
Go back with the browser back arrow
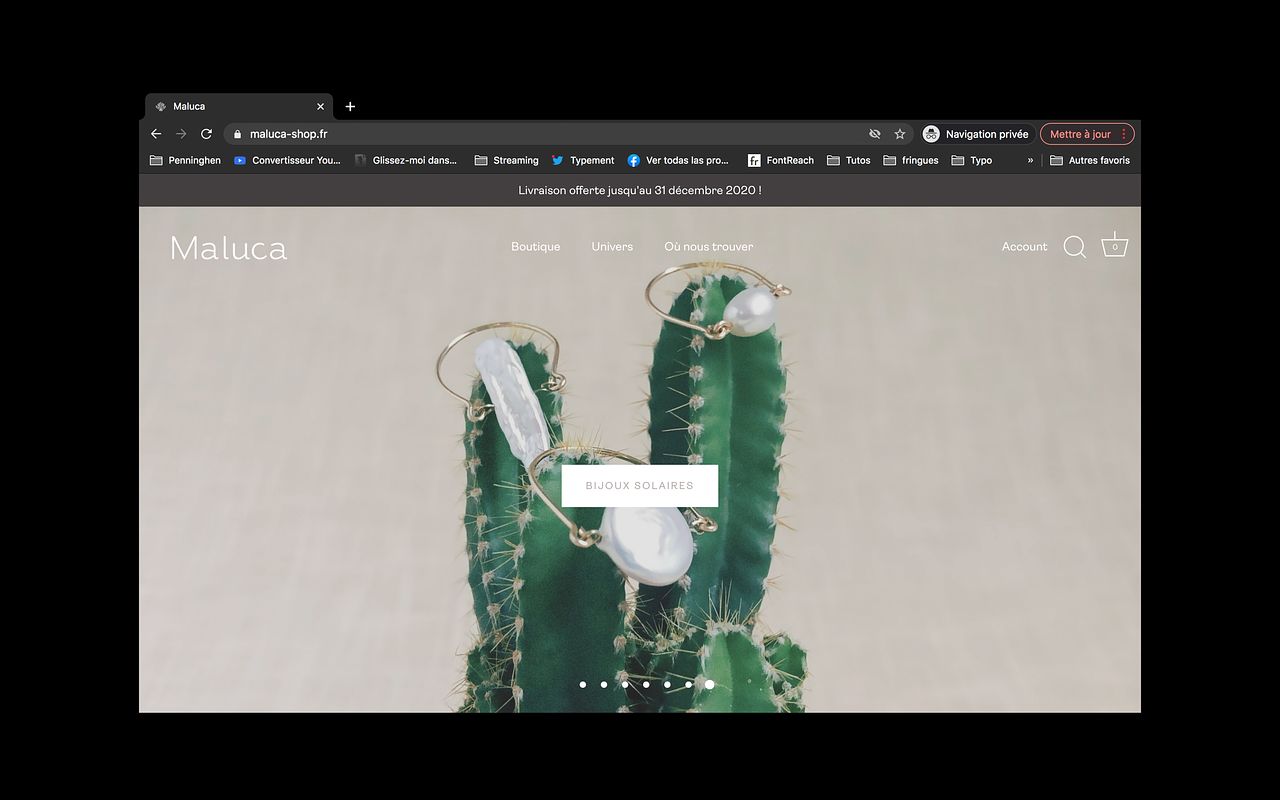[x=156, y=134]
